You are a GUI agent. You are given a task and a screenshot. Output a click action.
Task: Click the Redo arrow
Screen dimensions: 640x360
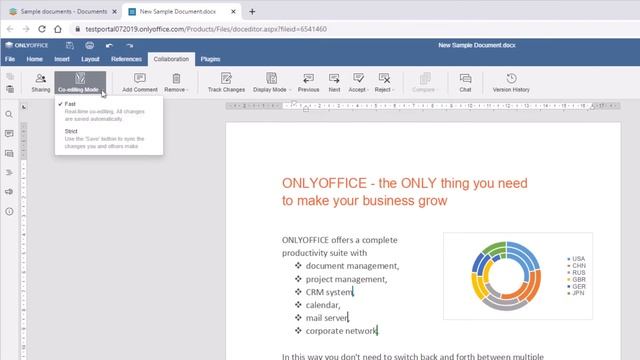coord(129,45)
